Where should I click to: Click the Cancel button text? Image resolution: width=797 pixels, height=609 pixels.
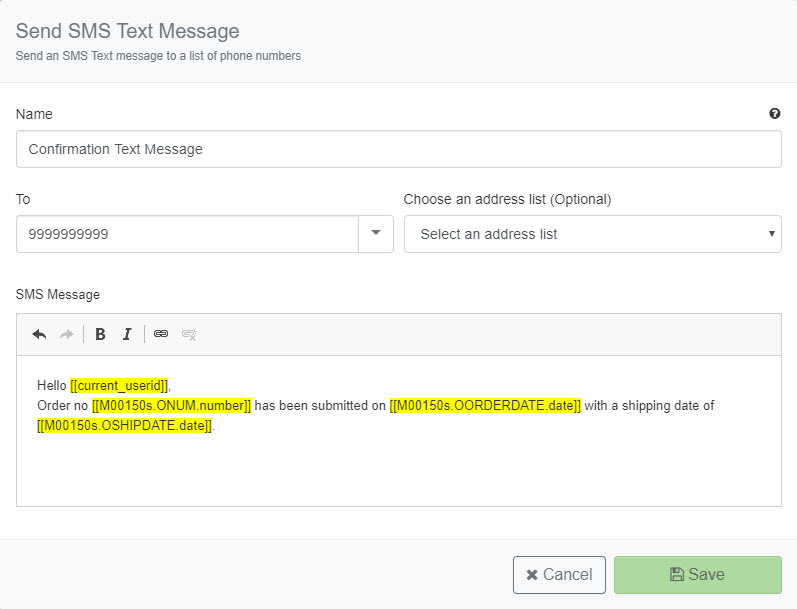tap(567, 574)
